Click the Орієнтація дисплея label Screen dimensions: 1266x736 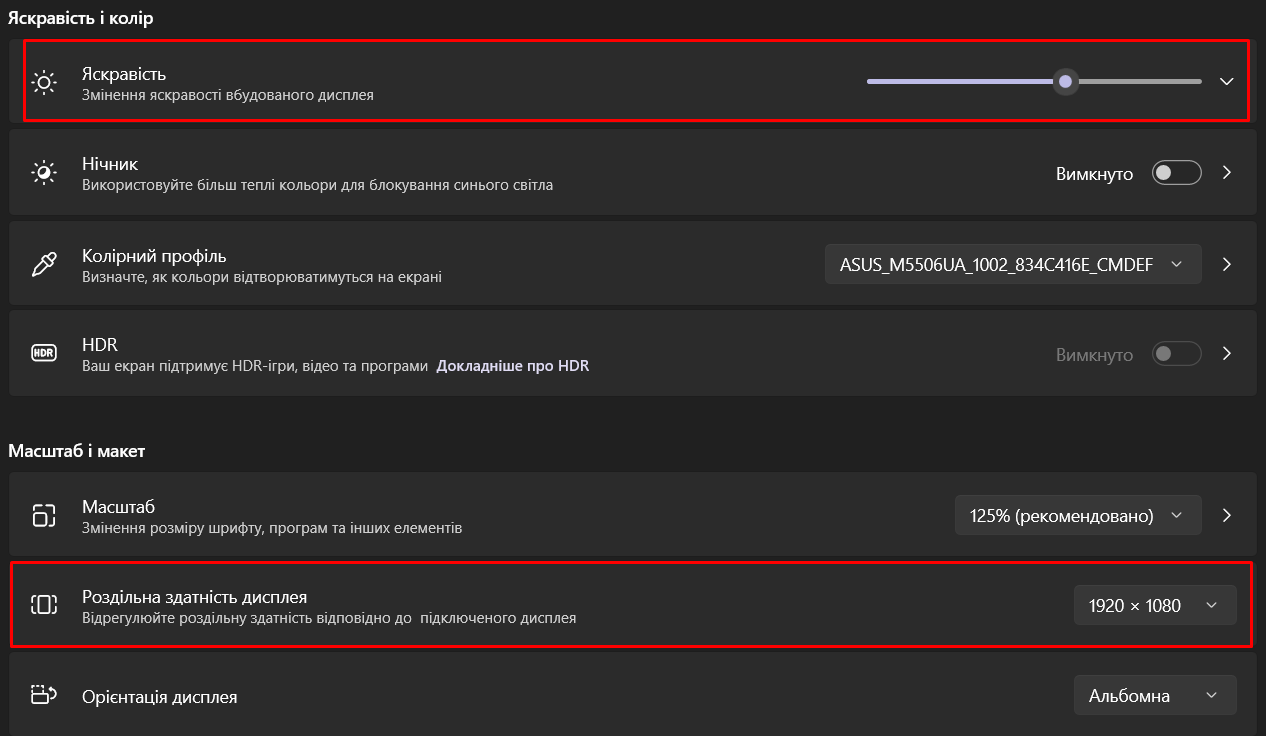[x=160, y=696]
